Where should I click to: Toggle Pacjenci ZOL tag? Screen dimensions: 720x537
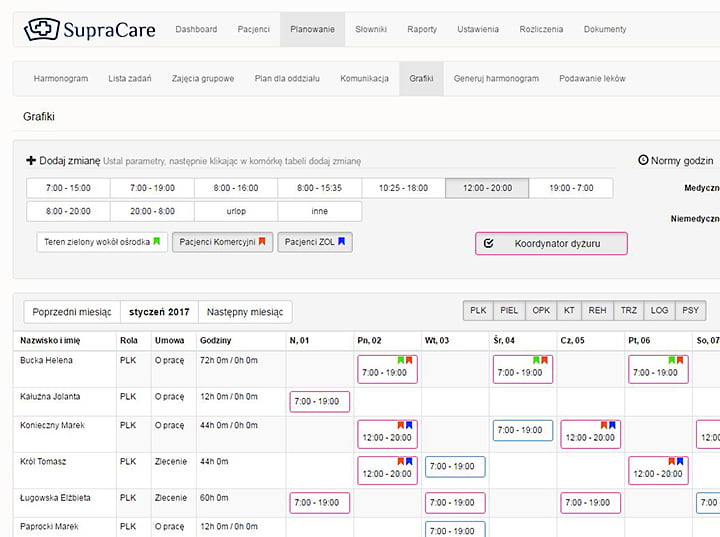click(315, 242)
